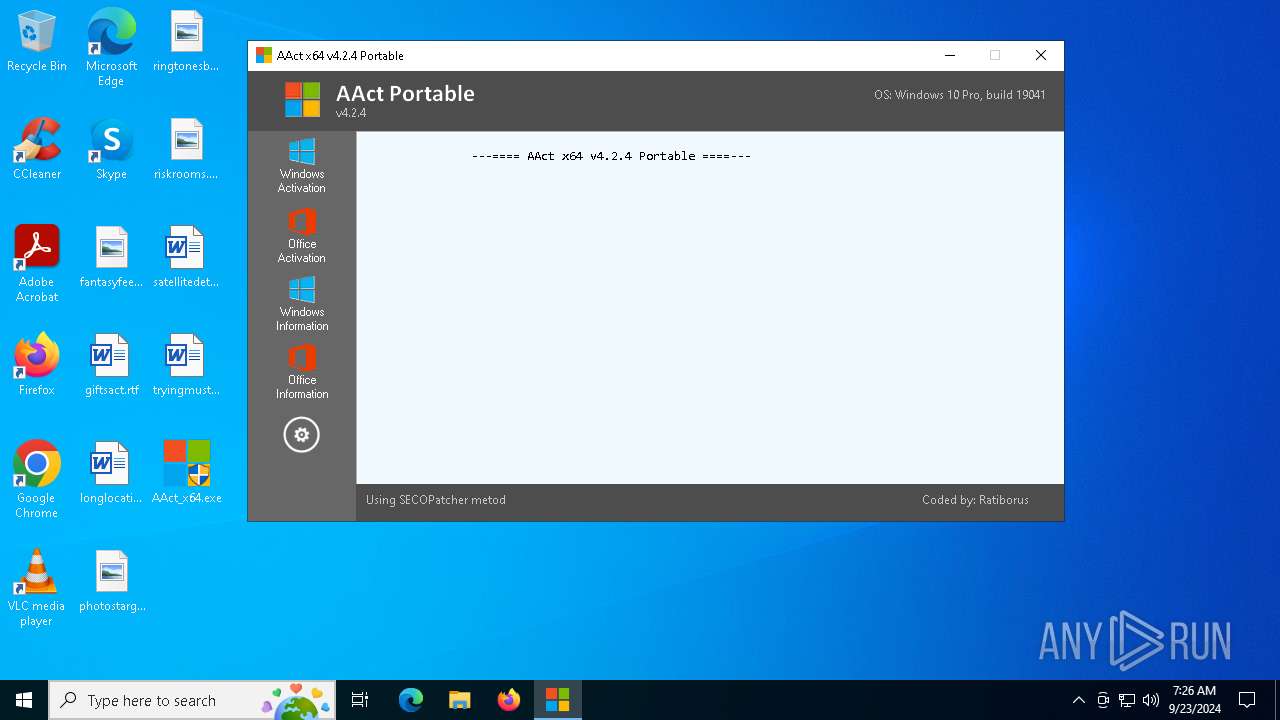This screenshot has width=1280, height=720.
Task: Open the notification center icon
Action: [x=1247, y=700]
